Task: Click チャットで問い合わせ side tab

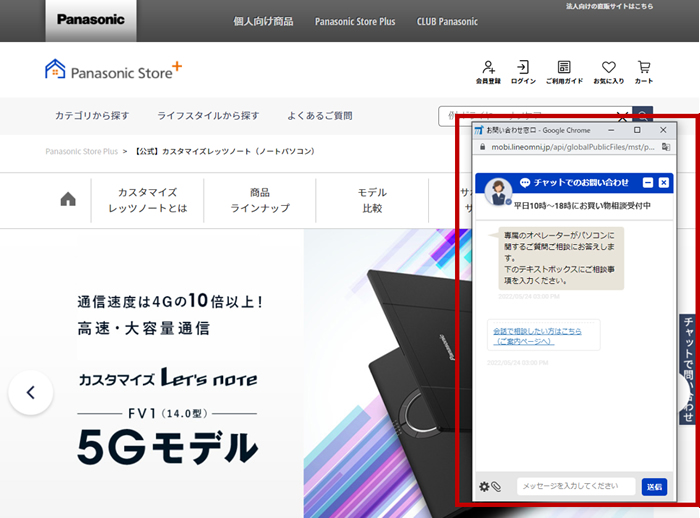Action: 688,369
